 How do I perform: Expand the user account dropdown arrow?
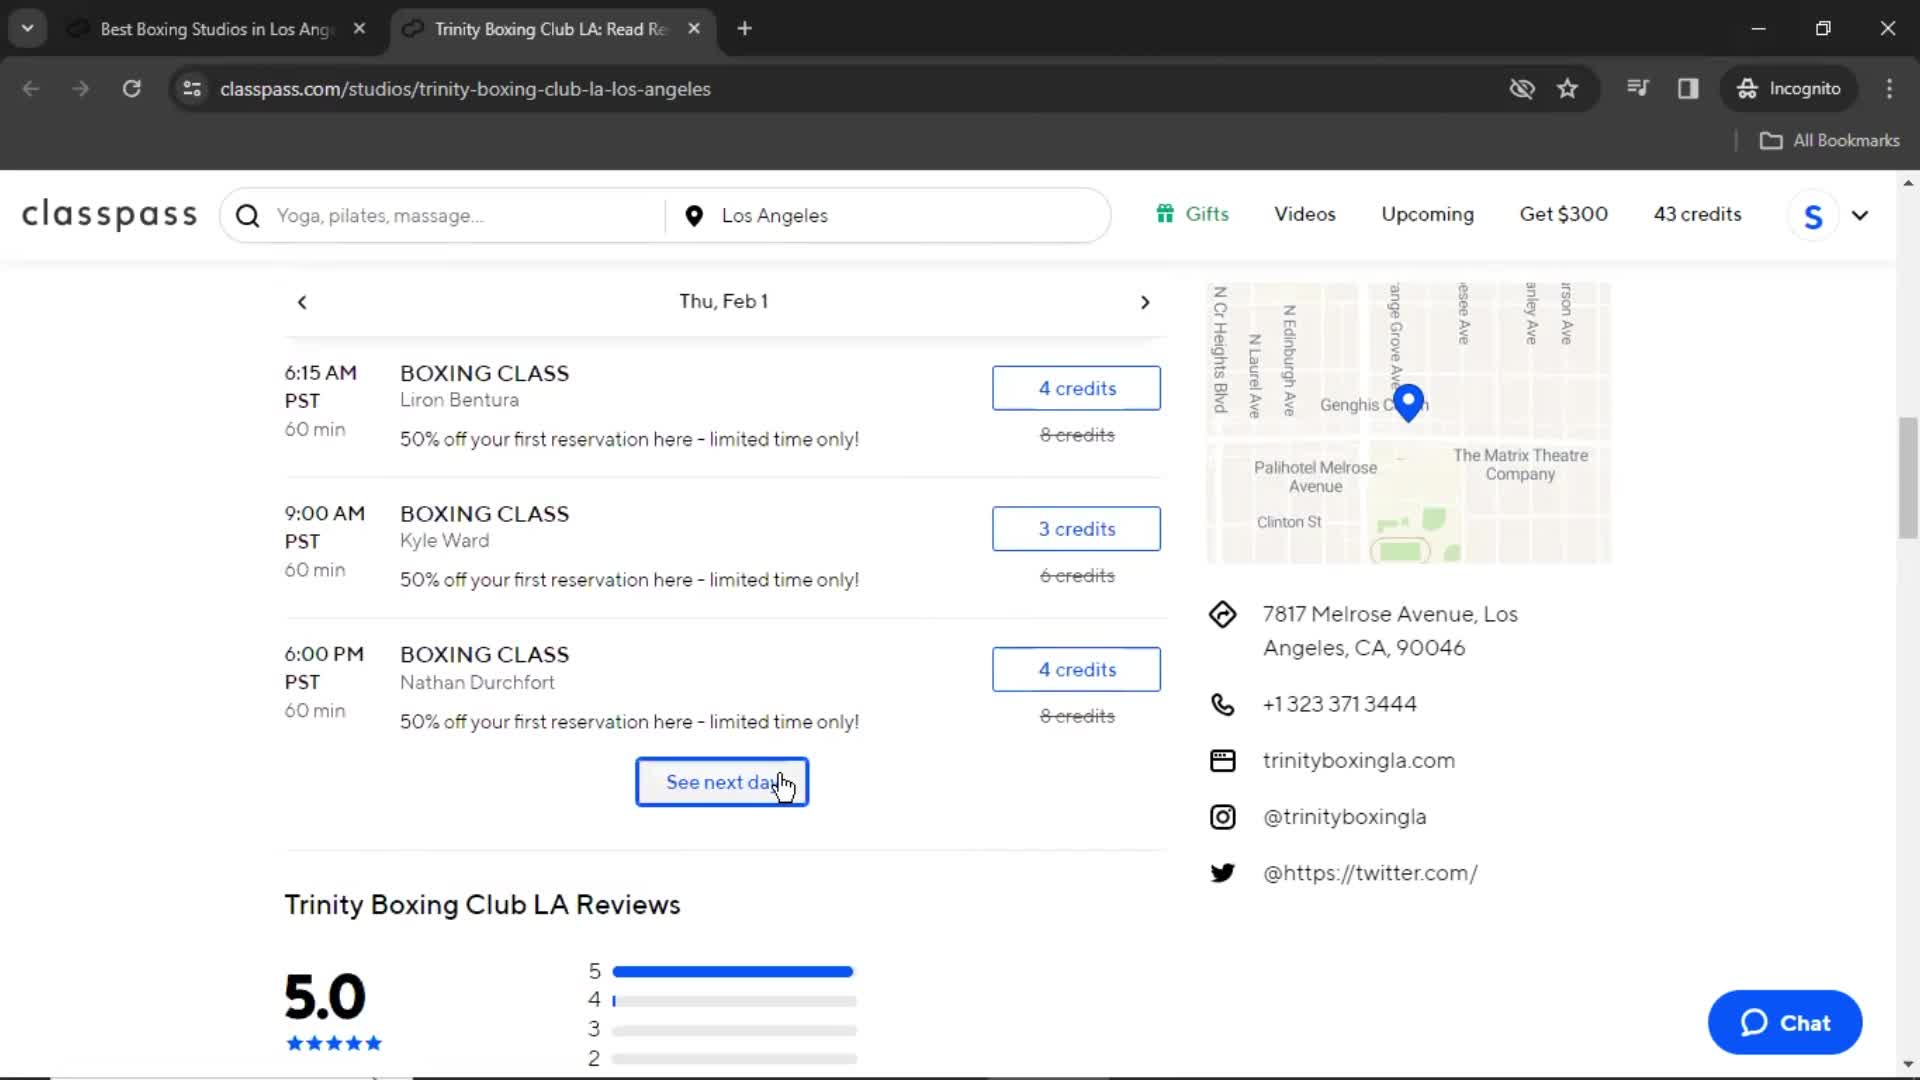point(1861,215)
